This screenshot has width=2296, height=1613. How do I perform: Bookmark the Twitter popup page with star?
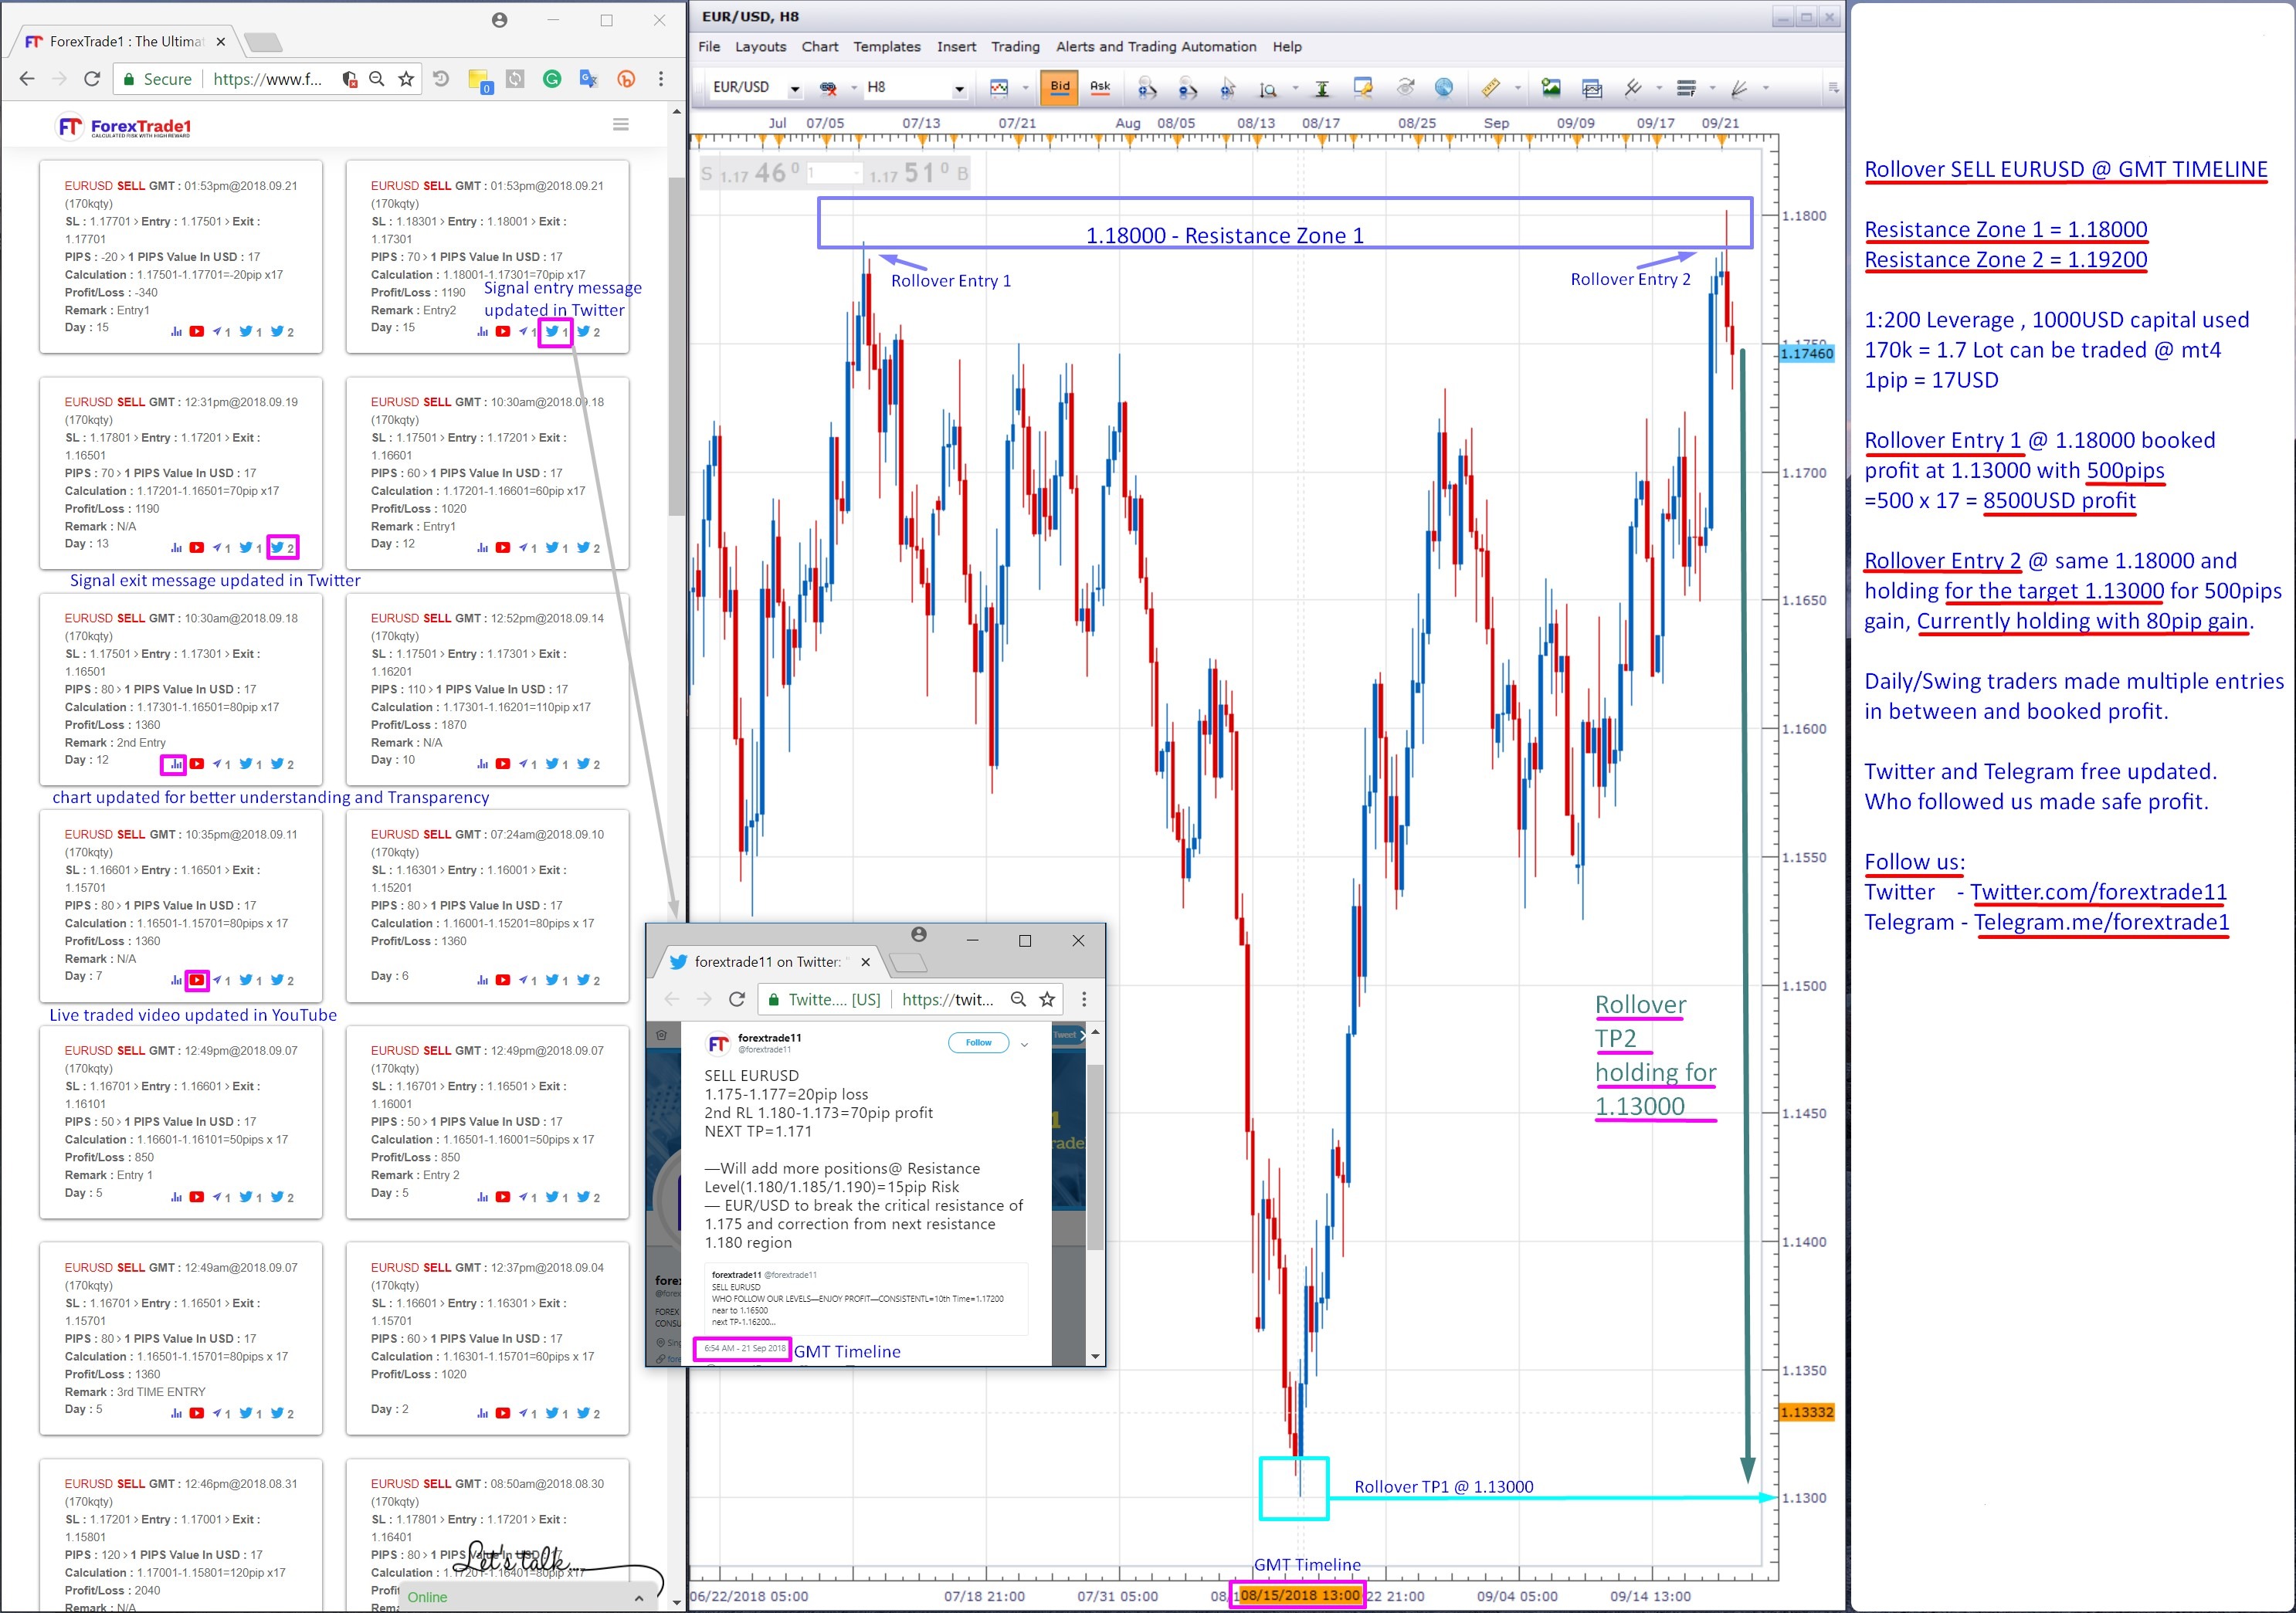(x=1047, y=999)
